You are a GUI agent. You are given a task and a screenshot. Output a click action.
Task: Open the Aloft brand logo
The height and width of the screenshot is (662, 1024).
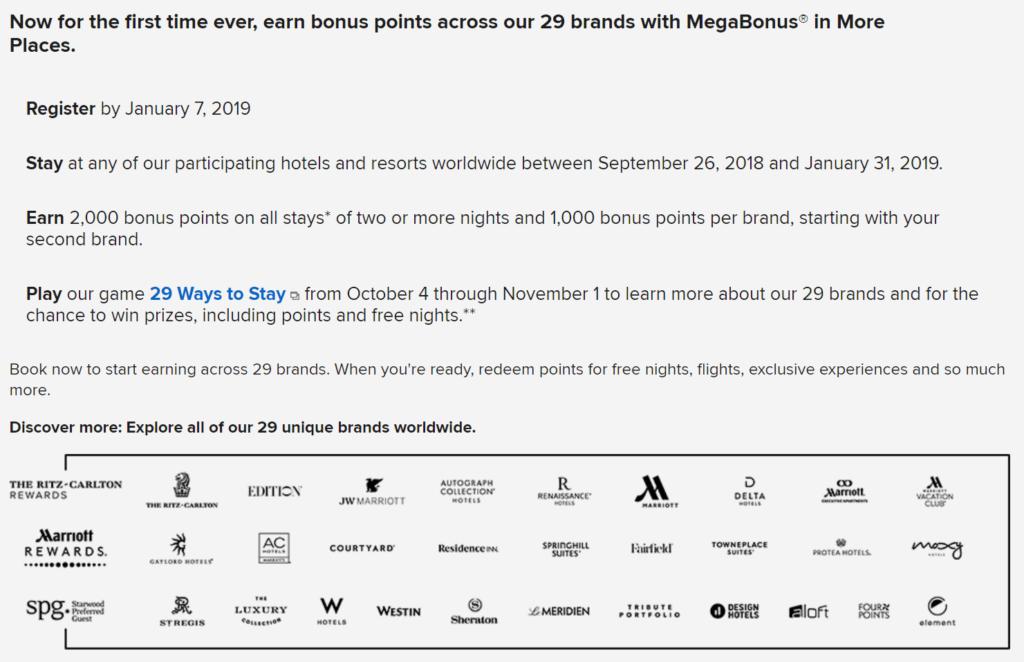[x=808, y=611]
